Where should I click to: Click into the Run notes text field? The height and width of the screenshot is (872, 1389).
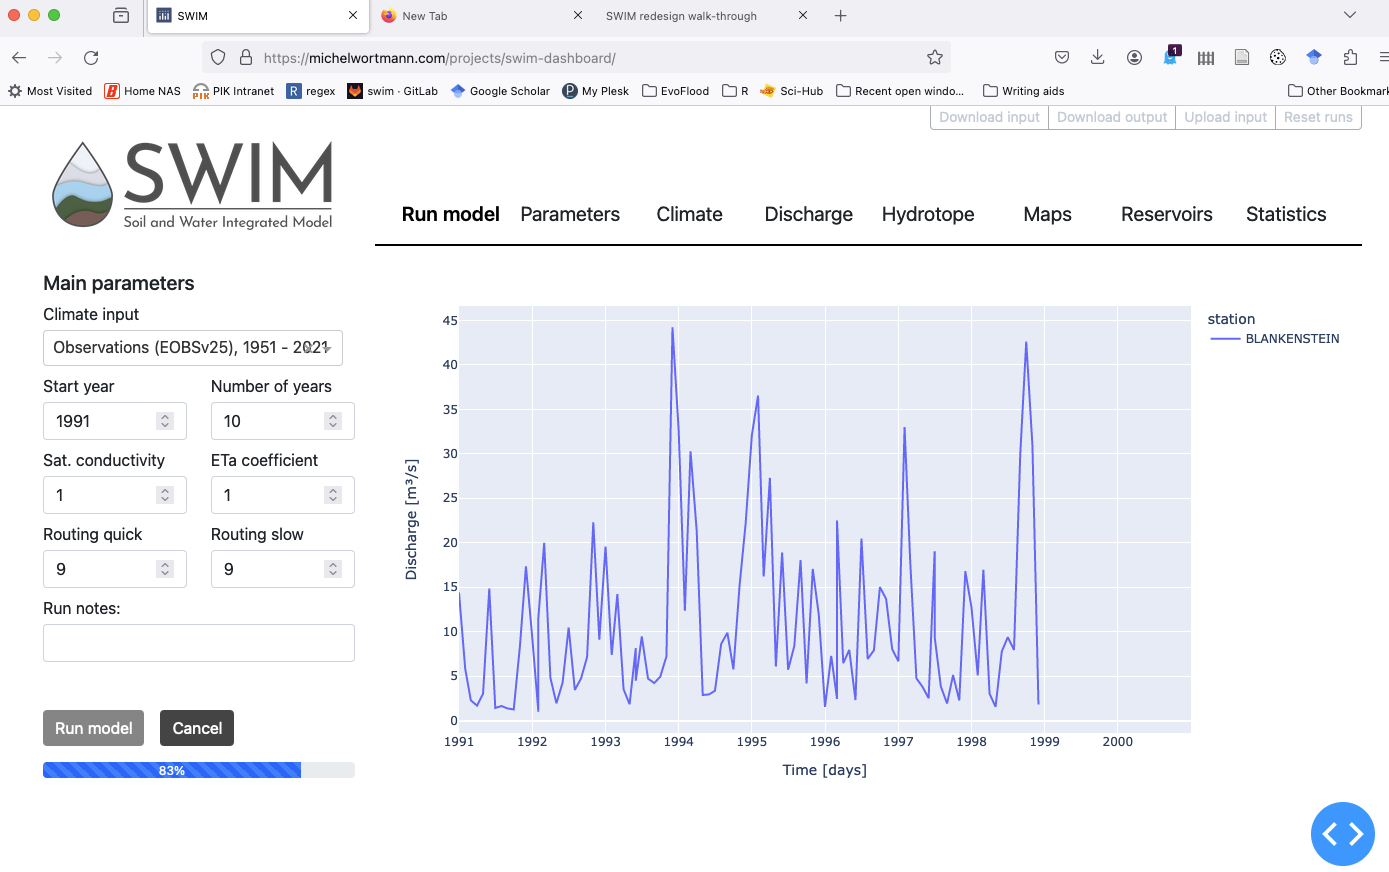point(199,643)
